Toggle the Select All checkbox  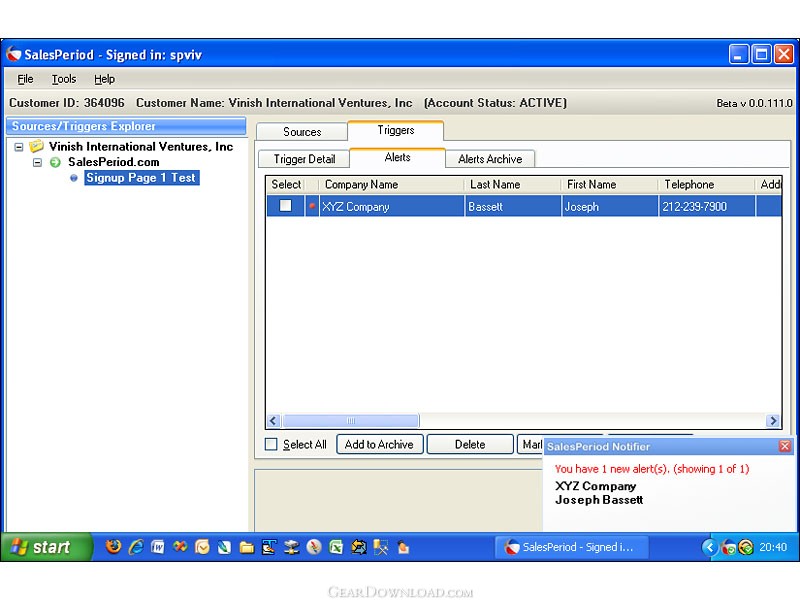pyautogui.click(x=271, y=444)
